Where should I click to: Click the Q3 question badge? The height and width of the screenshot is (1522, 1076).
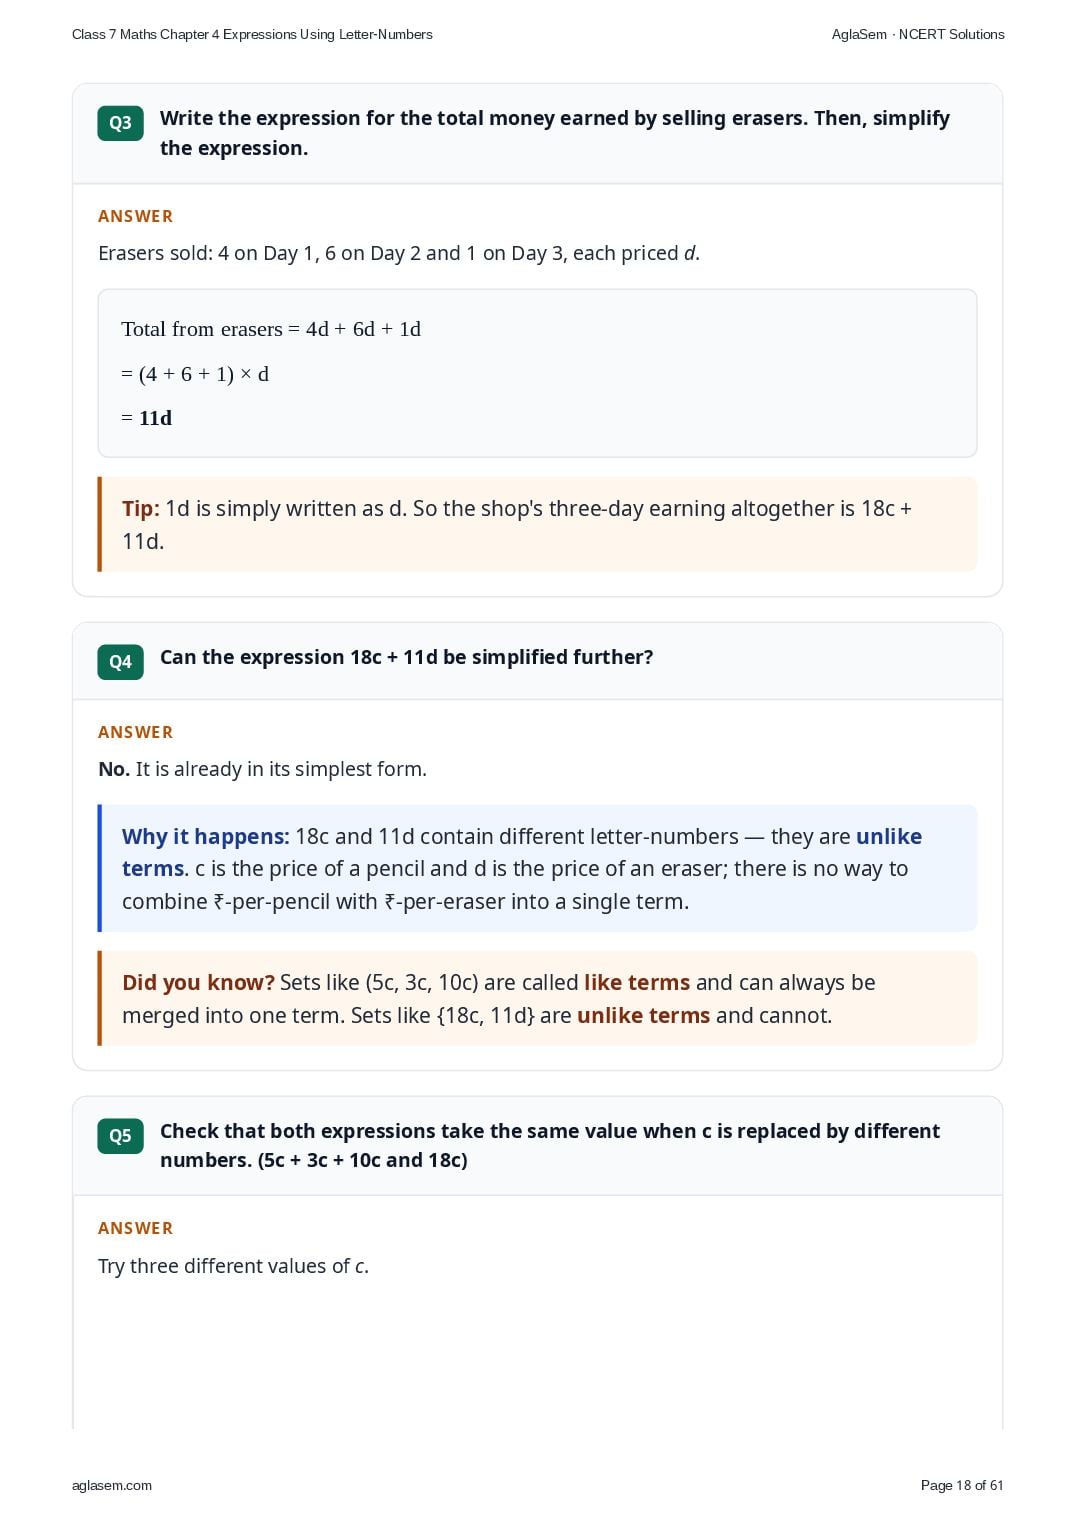coord(120,123)
